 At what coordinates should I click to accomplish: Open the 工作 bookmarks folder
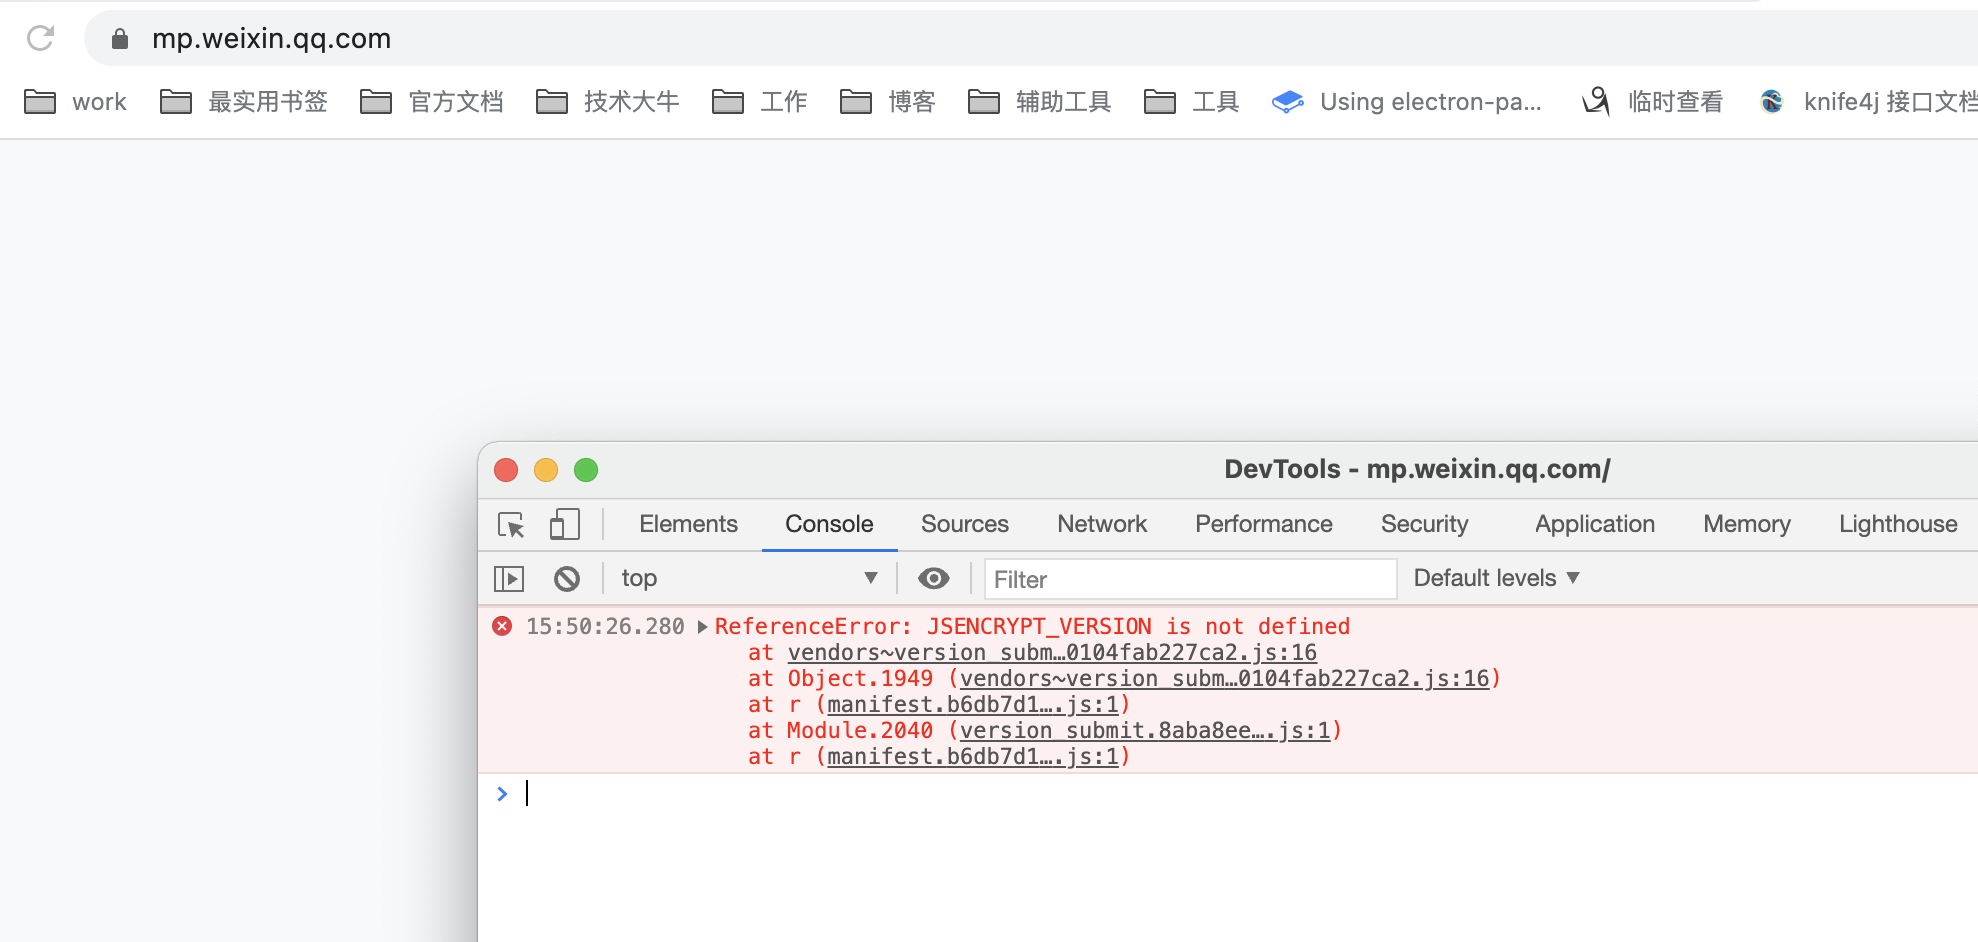(760, 102)
